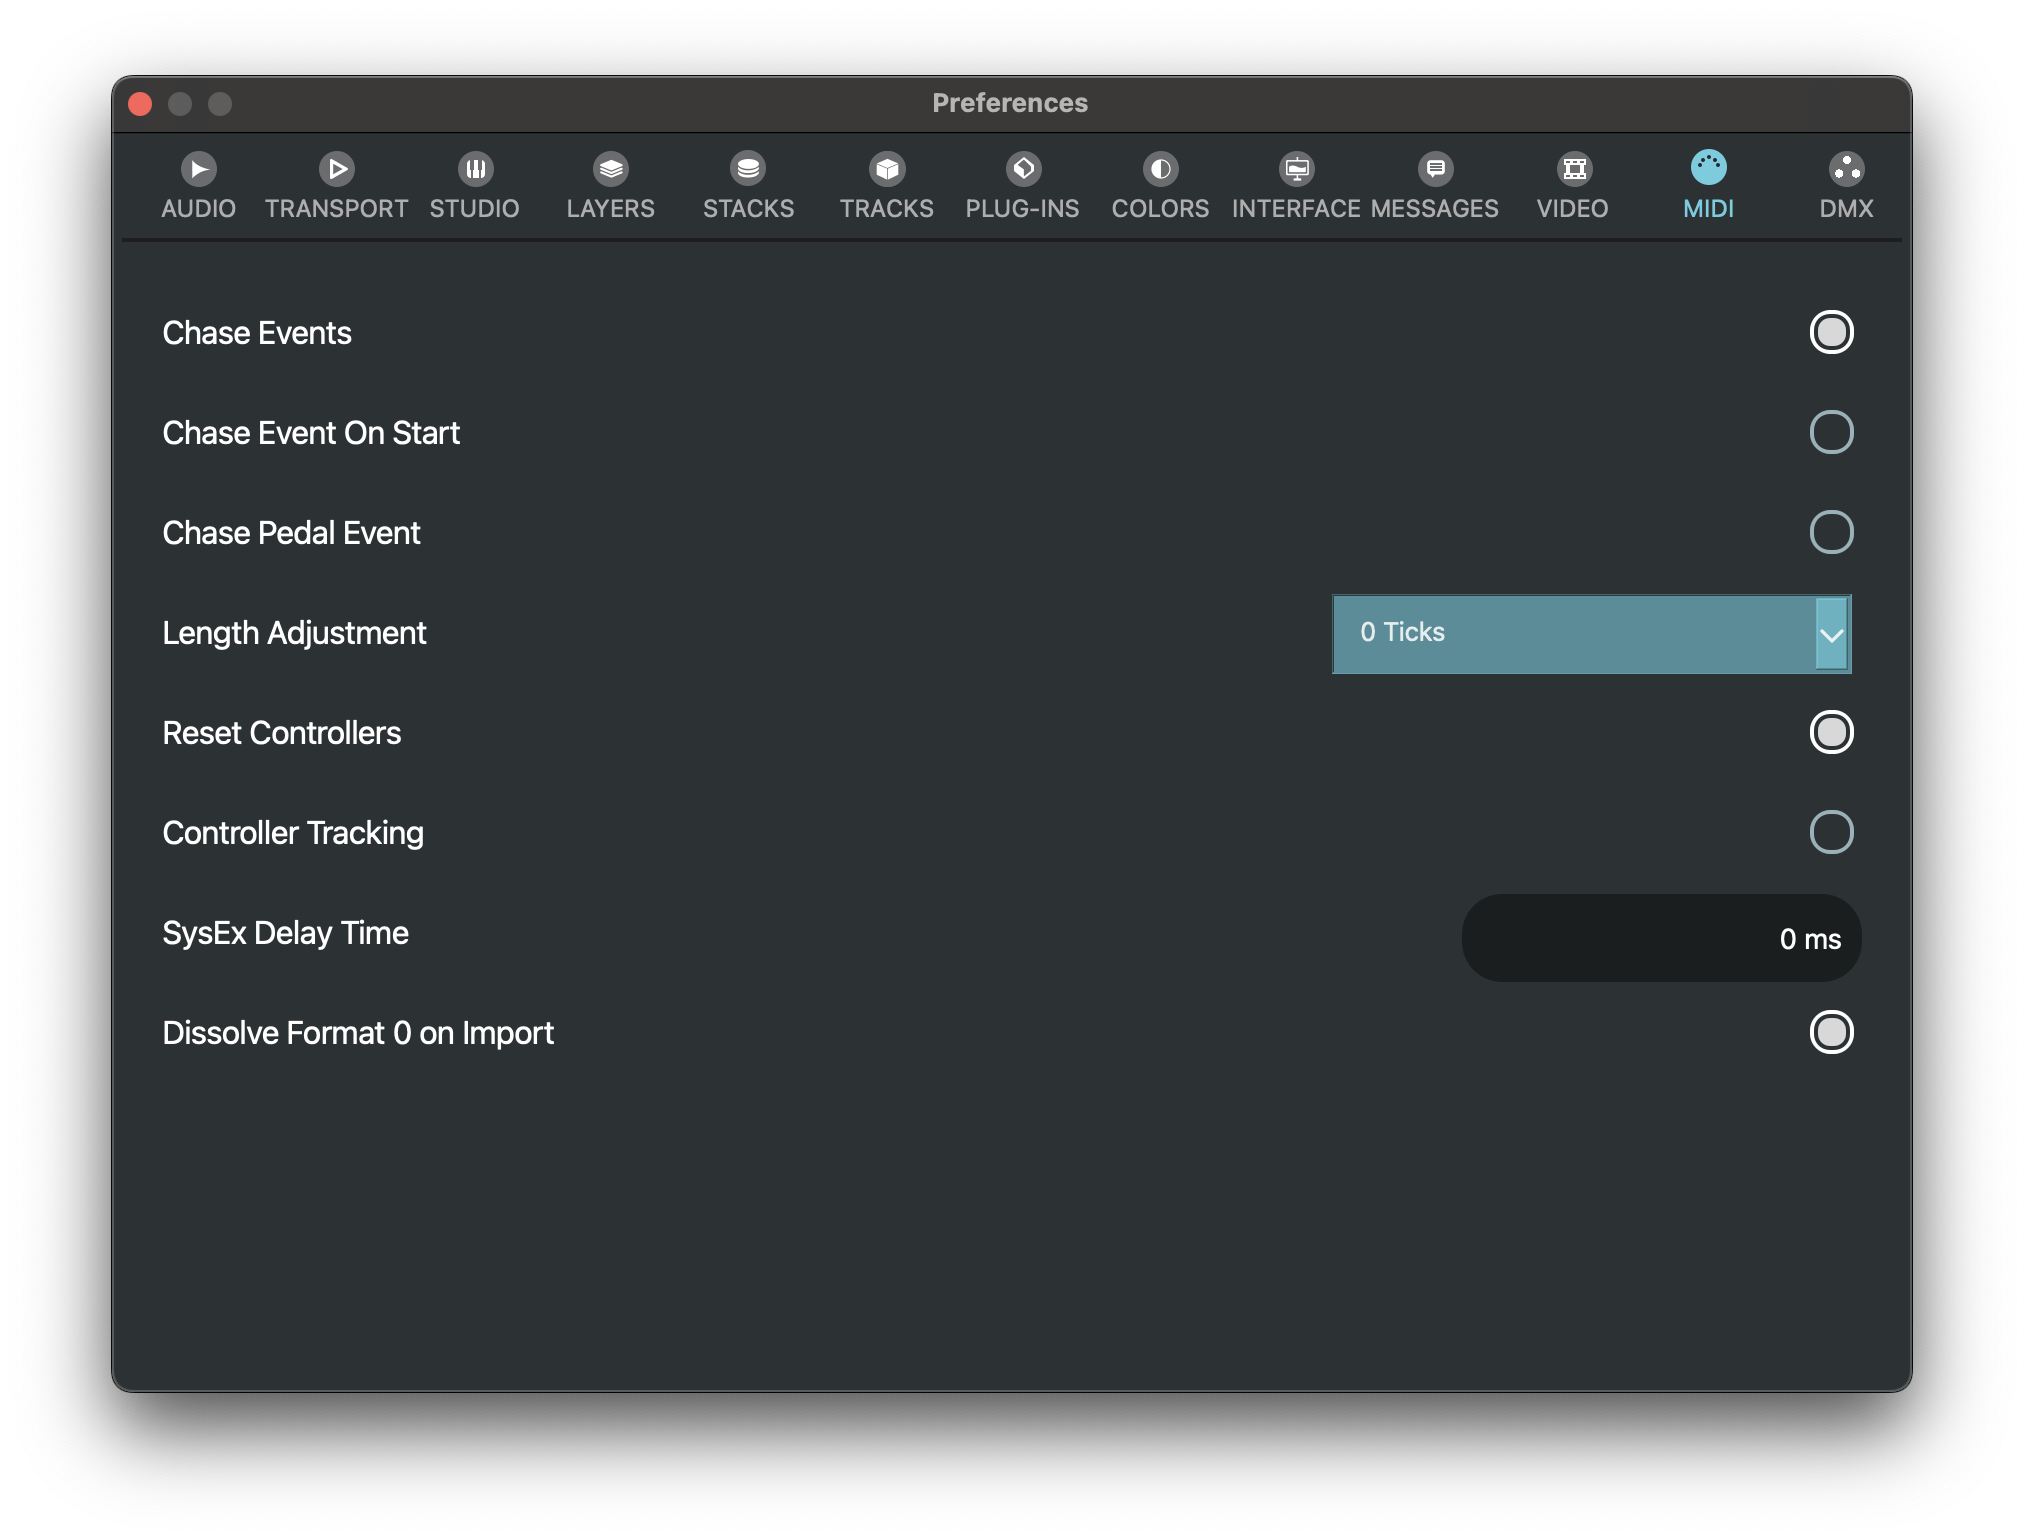Turn on Controller Tracking option
This screenshot has height=1540, width=2024.
point(1831,833)
